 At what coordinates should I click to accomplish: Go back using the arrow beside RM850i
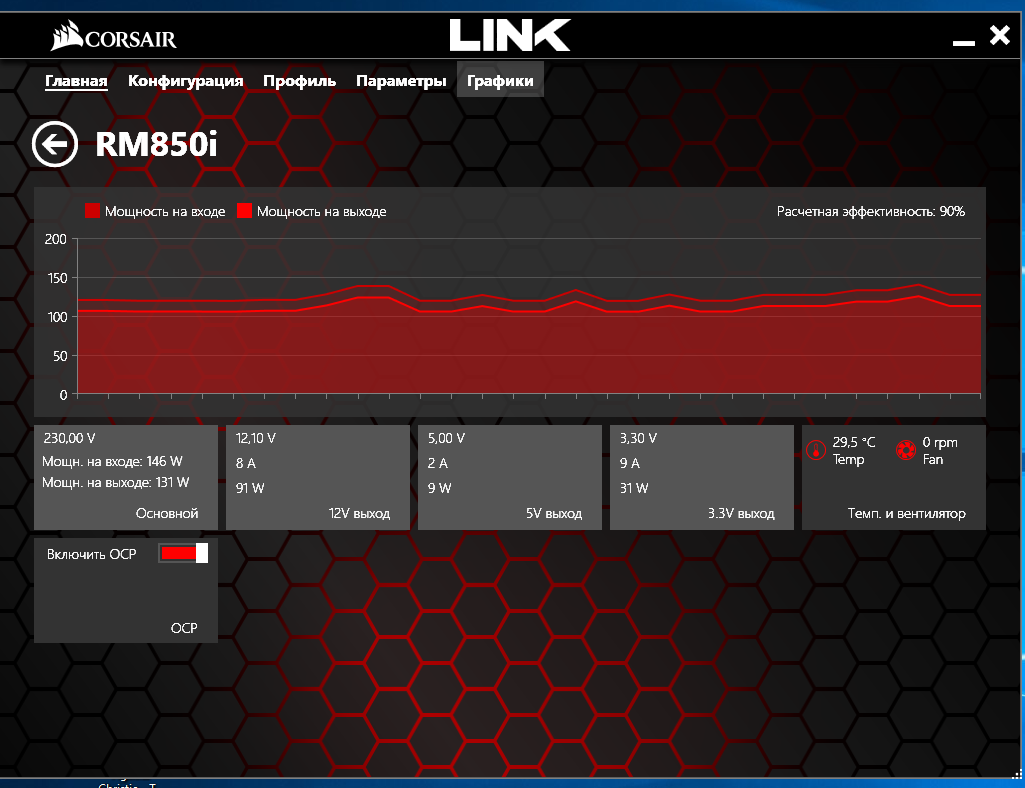pyautogui.click(x=55, y=144)
